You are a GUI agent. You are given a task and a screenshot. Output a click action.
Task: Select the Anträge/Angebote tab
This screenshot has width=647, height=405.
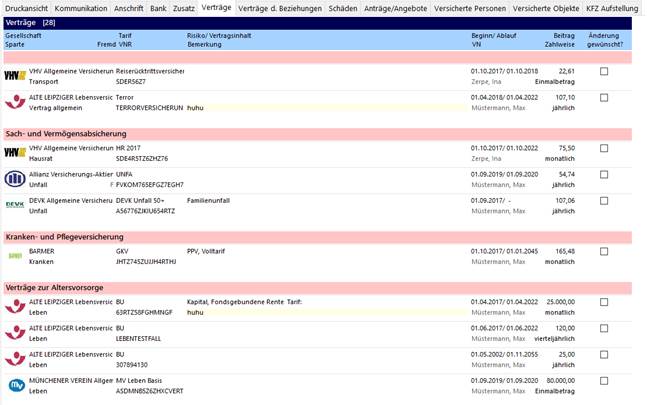point(396,8)
